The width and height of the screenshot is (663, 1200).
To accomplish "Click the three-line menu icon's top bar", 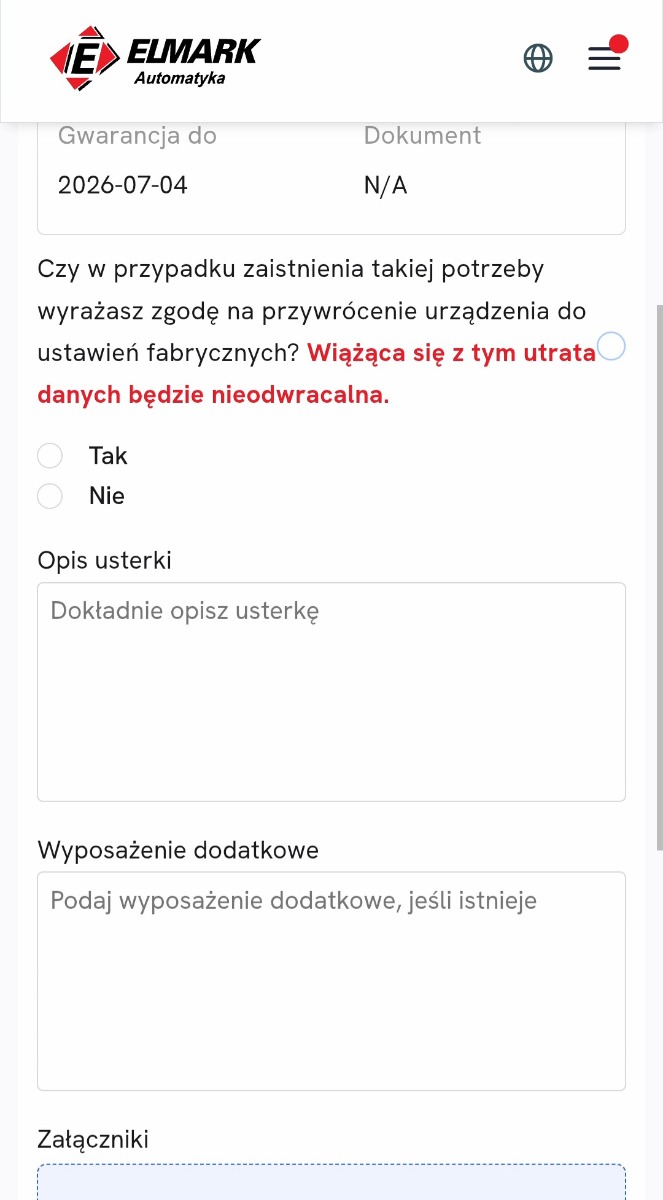I will [x=604, y=47].
